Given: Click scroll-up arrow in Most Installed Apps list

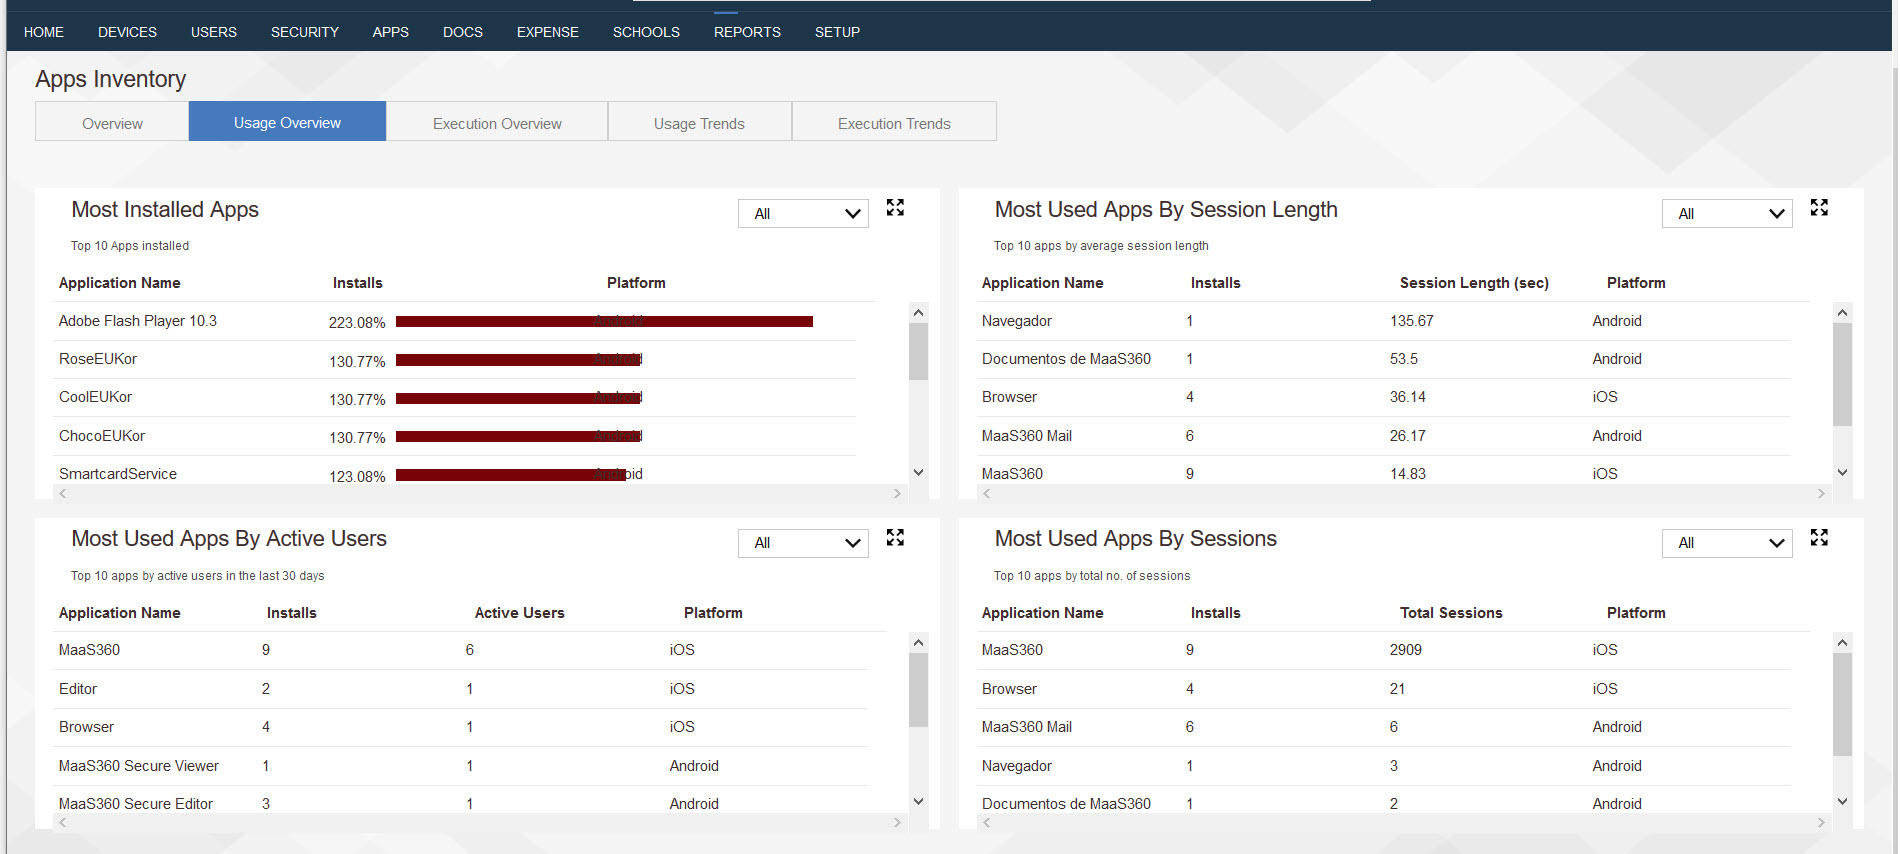Looking at the screenshot, I should 918,313.
